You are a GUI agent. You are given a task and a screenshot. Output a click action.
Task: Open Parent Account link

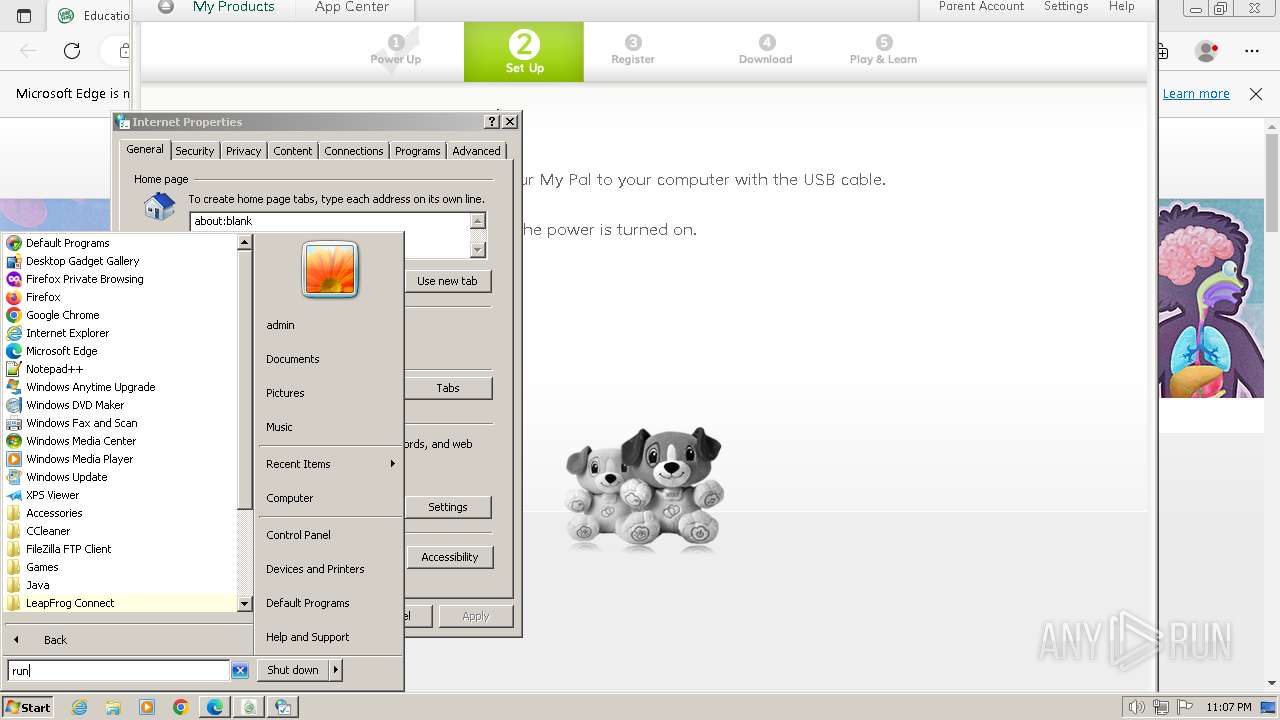(x=981, y=7)
